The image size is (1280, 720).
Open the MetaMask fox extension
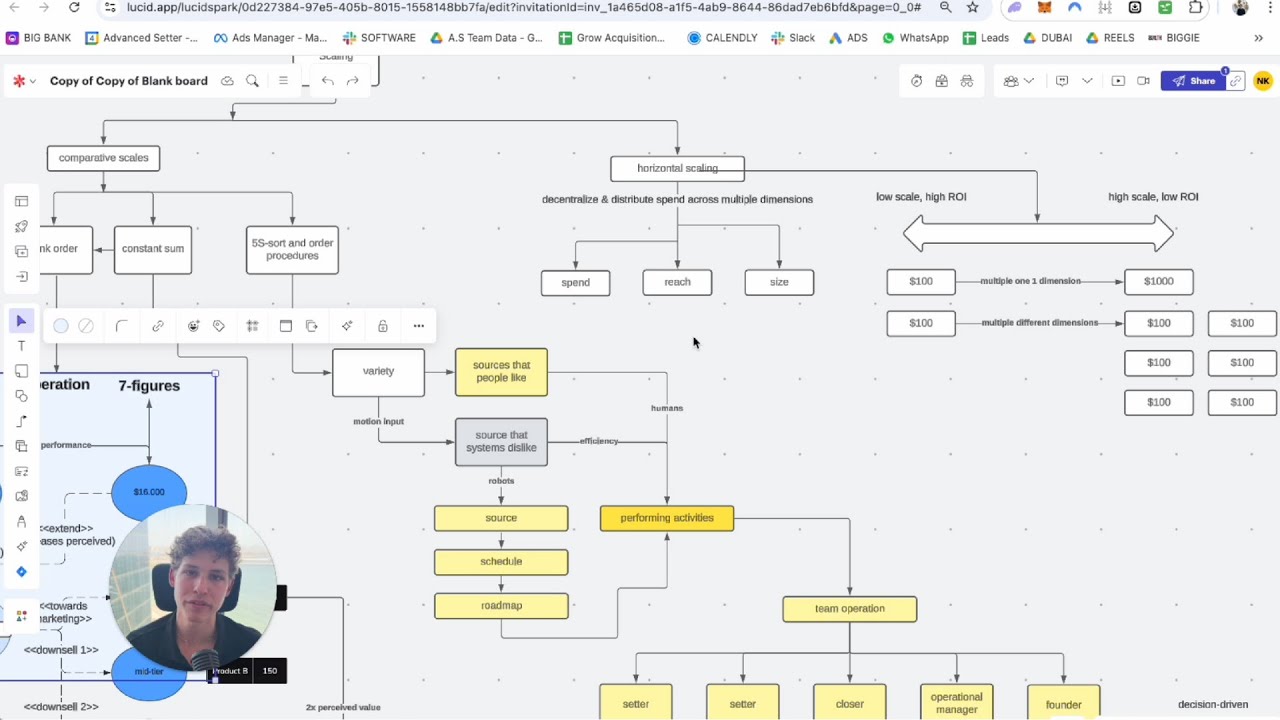(1044, 8)
